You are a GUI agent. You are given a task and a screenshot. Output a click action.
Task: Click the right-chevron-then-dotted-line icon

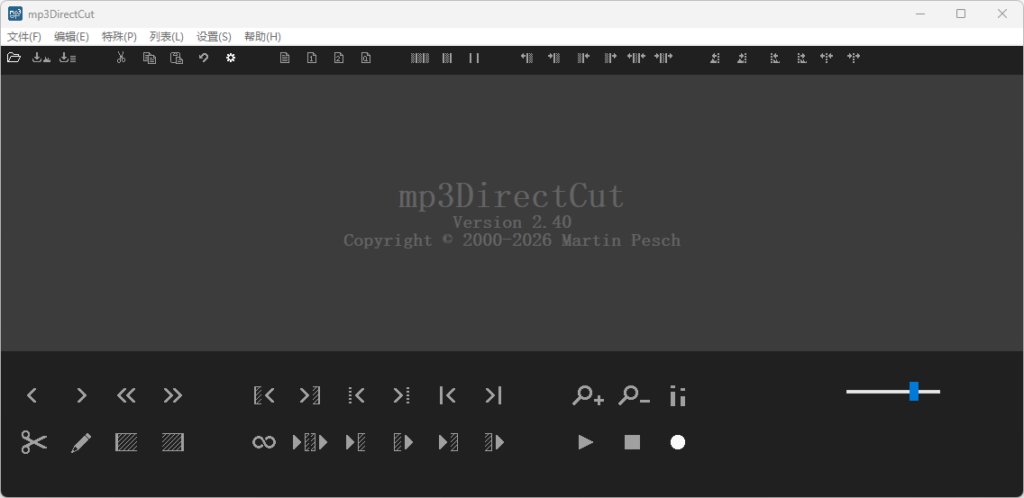pyautogui.click(x=402, y=396)
